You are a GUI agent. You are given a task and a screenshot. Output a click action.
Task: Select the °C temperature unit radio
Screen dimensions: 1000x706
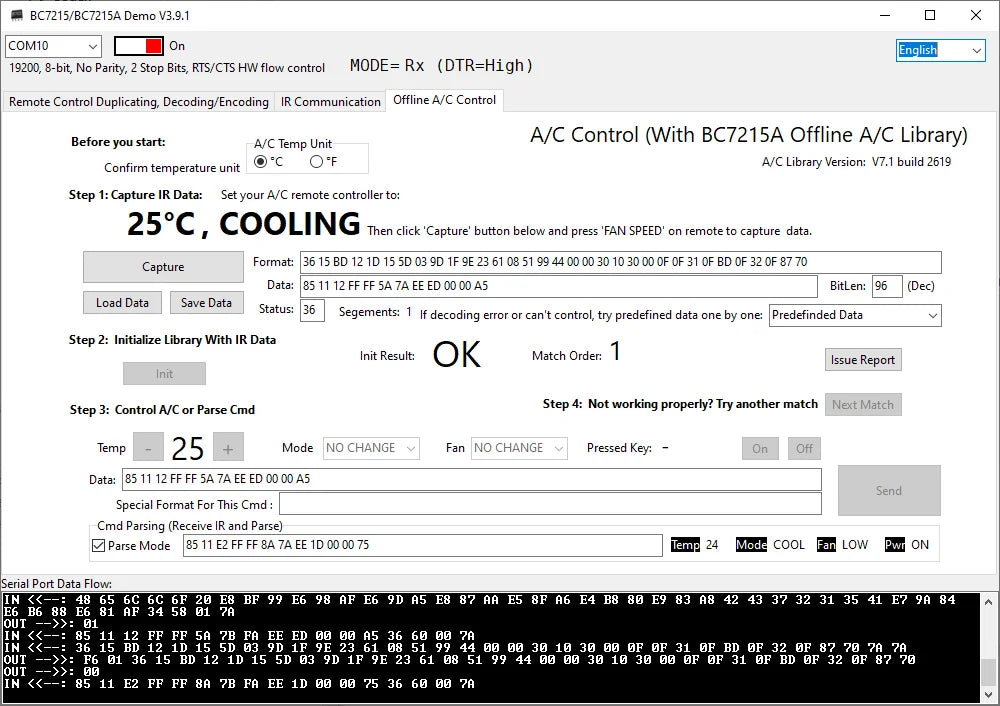click(x=260, y=162)
